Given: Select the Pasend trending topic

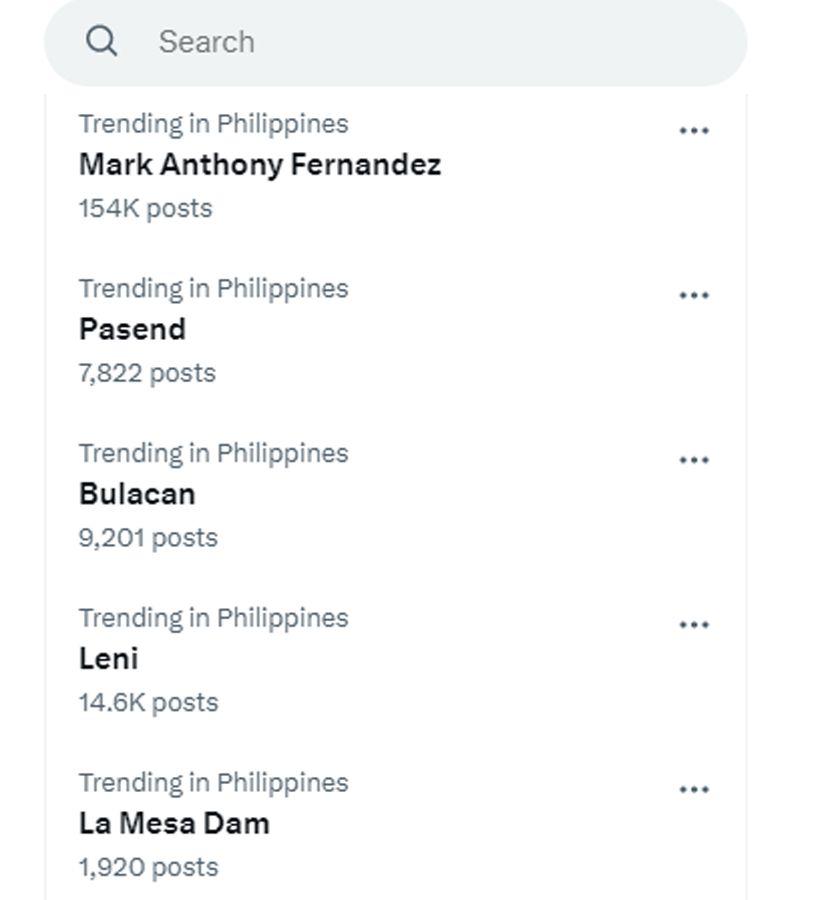Looking at the screenshot, I should coord(132,329).
